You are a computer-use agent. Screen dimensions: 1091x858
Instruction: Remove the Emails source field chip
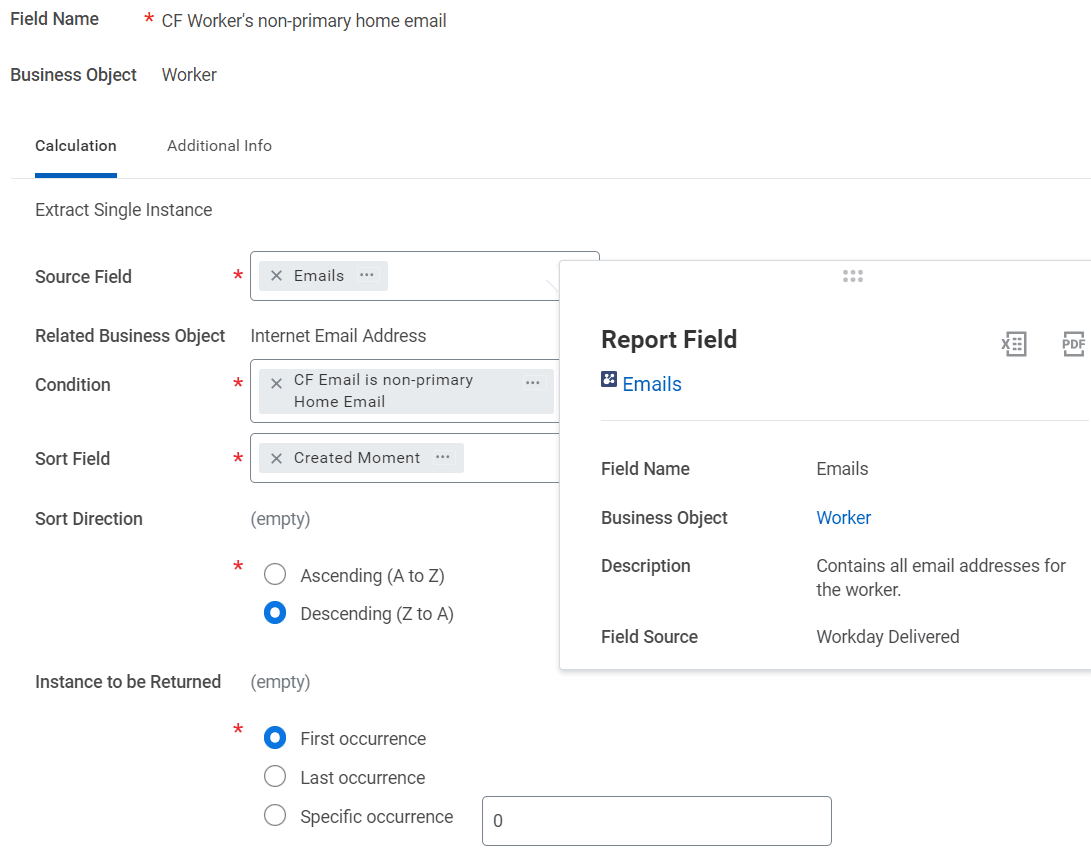pos(277,276)
